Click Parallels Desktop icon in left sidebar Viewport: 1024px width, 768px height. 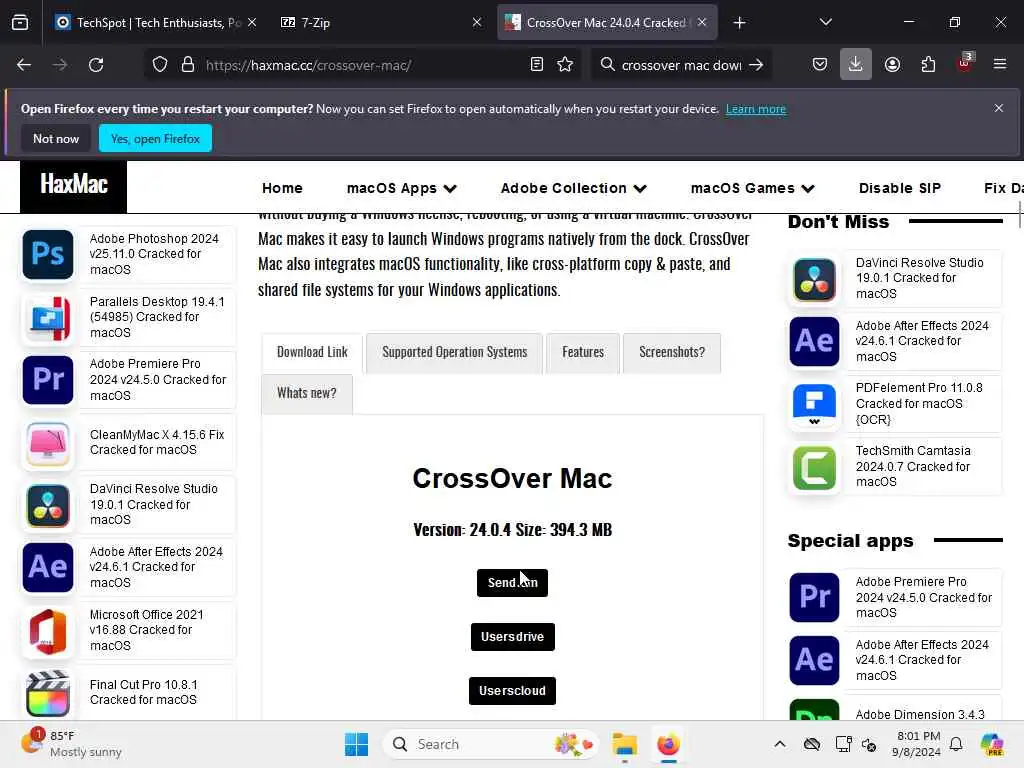48,317
